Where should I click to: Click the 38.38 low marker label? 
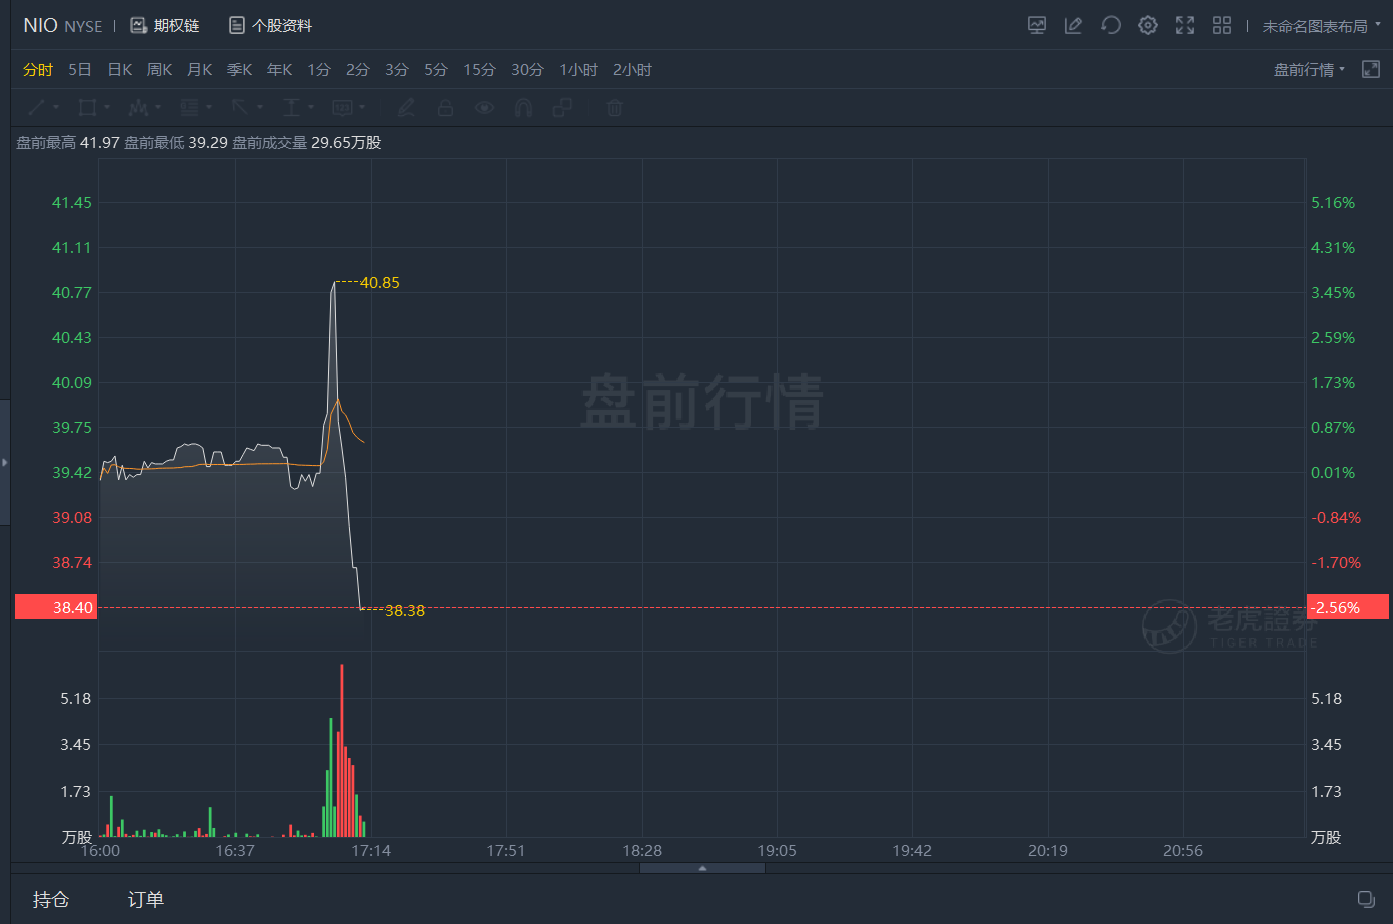pos(405,610)
